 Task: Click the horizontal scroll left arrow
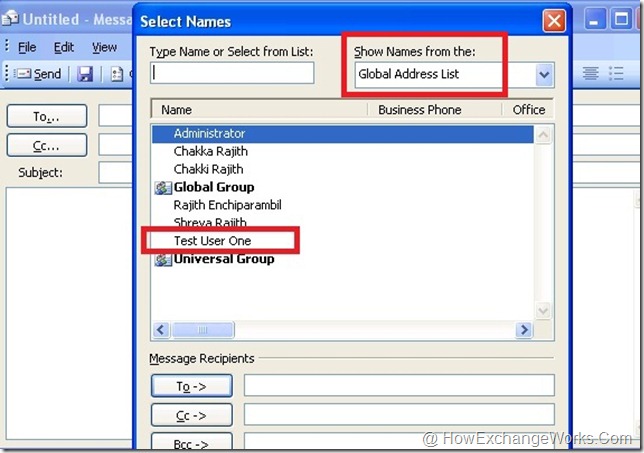coord(161,330)
